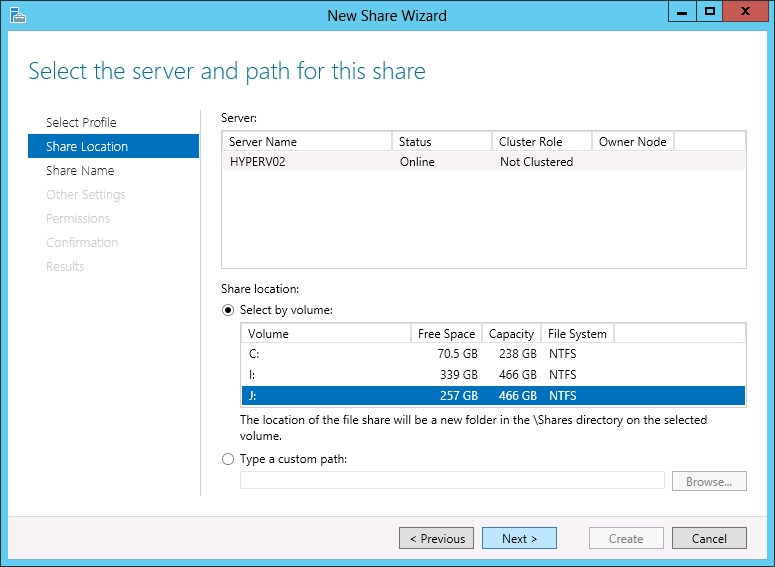775x567 pixels.
Task: Click the custom path text field
Action: click(x=452, y=480)
